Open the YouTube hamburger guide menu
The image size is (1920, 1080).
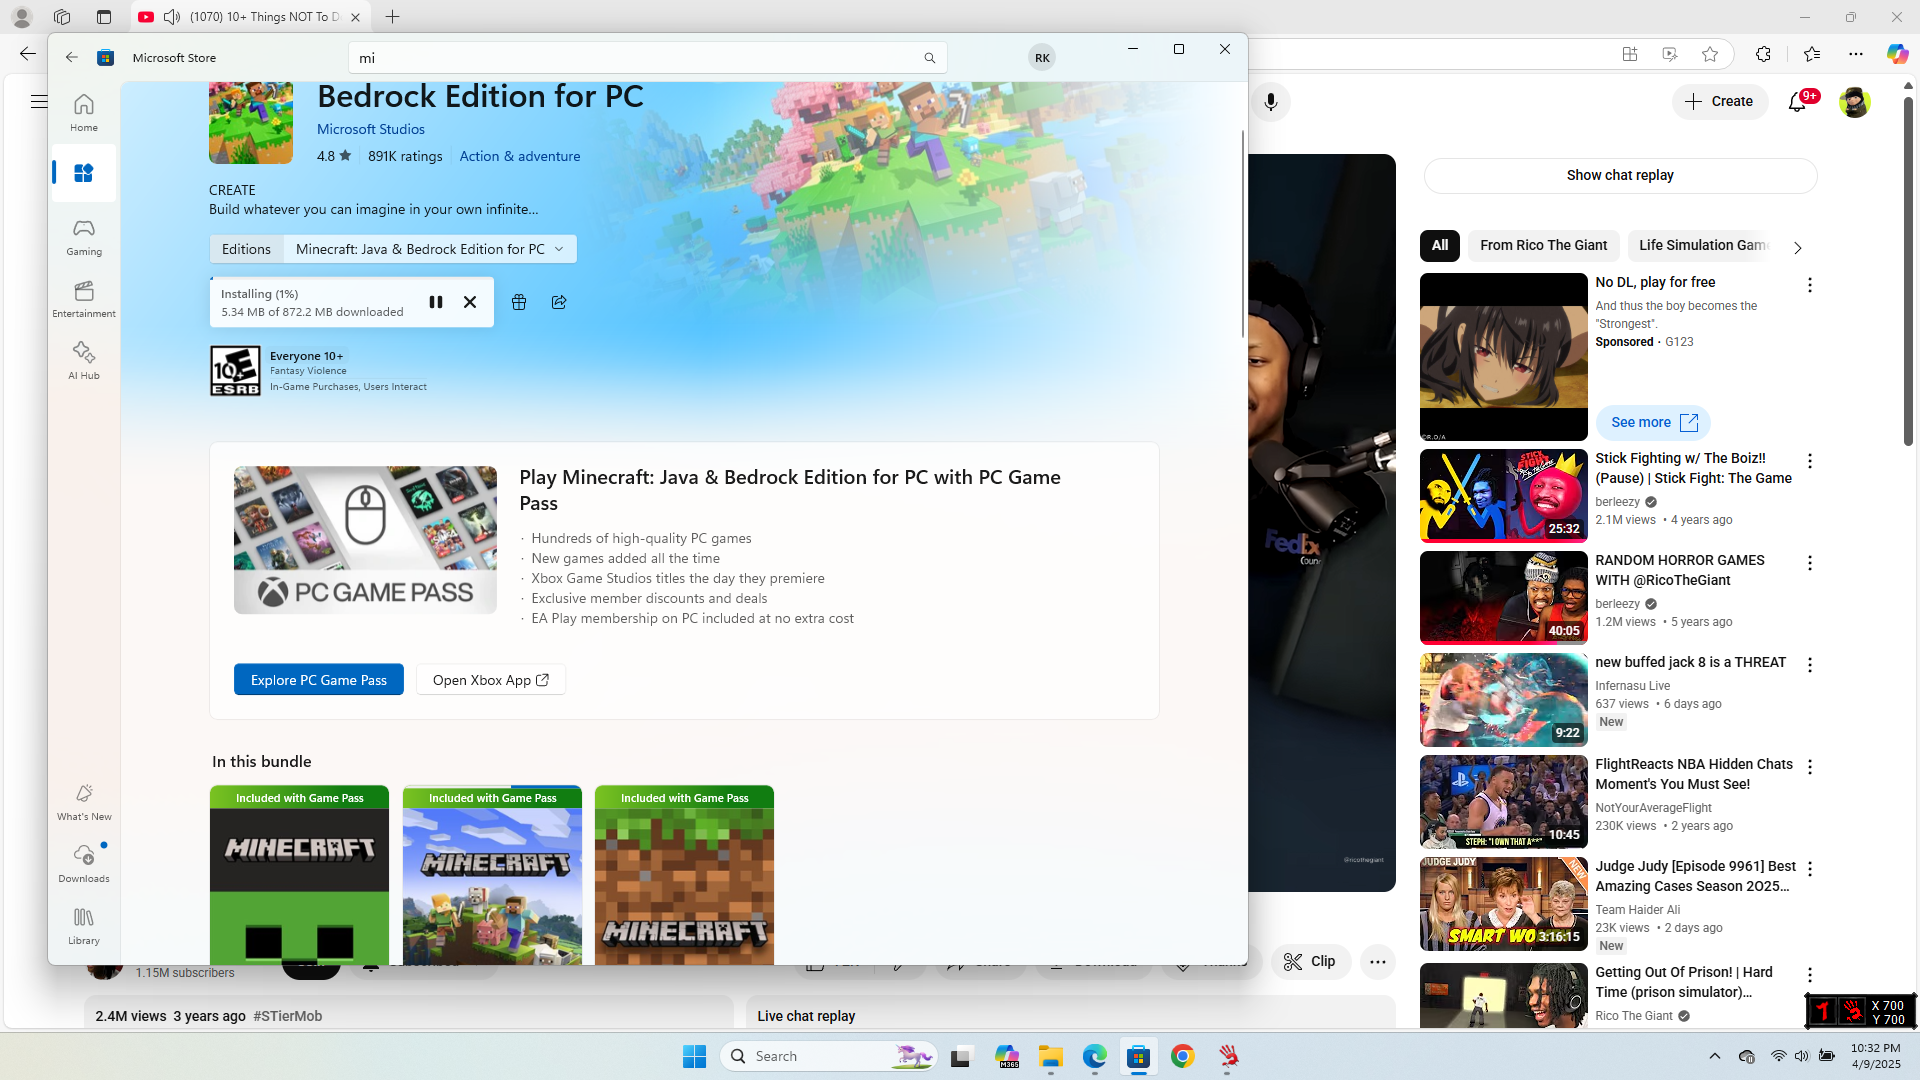39,101
